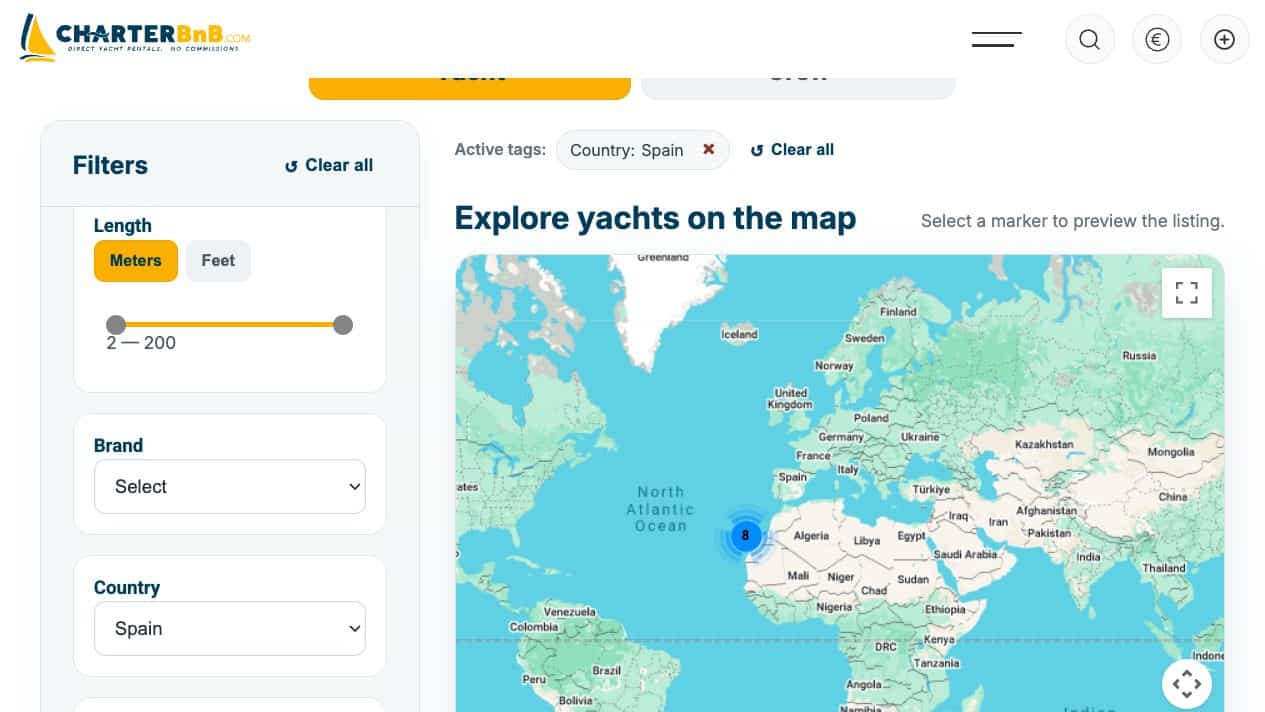Select Feet length unit
Image resolution: width=1265 pixels, height=712 pixels.
tap(218, 261)
